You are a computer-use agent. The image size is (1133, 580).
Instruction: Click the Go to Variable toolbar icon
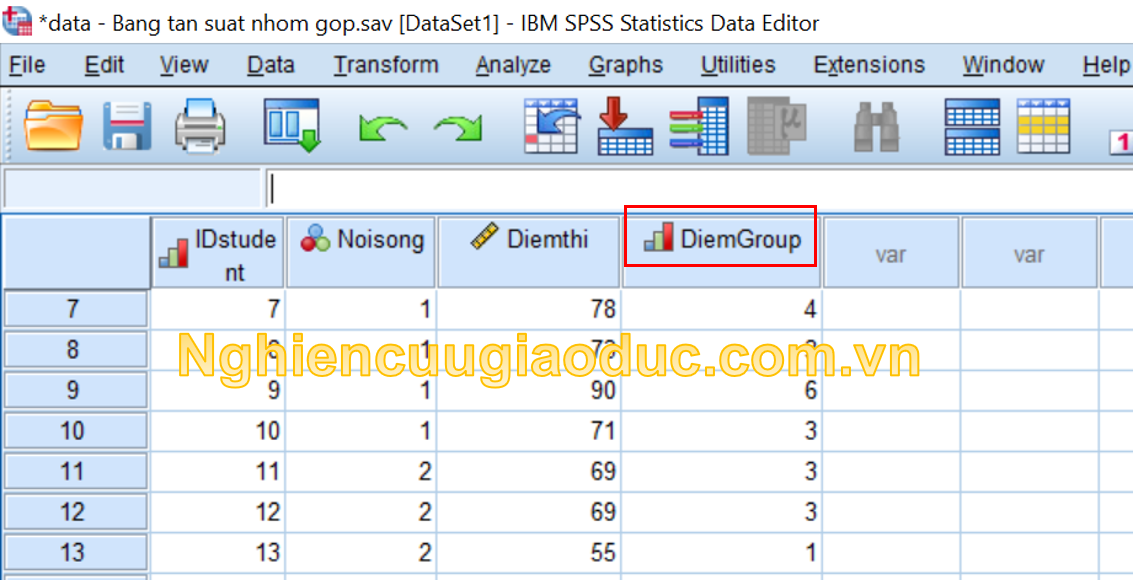coord(625,126)
